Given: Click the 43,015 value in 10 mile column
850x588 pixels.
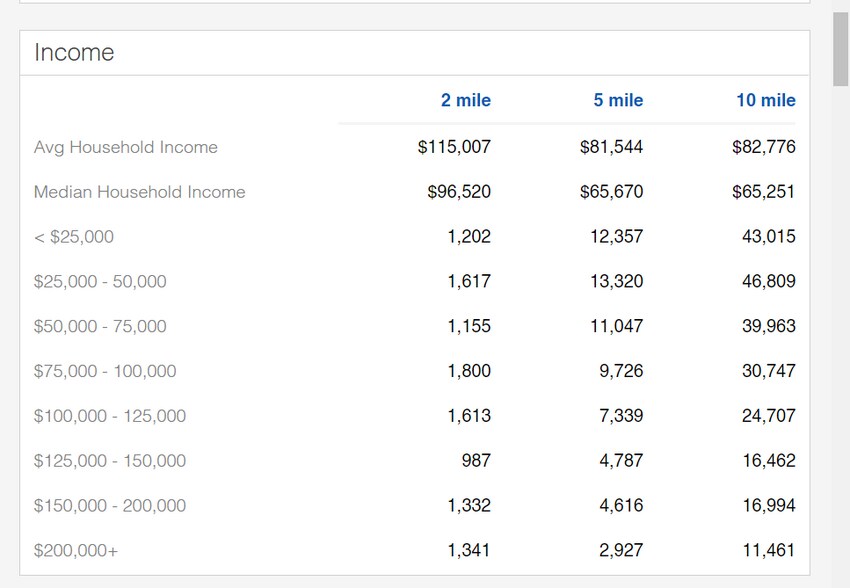Looking at the screenshot, I should click(768, 237).
